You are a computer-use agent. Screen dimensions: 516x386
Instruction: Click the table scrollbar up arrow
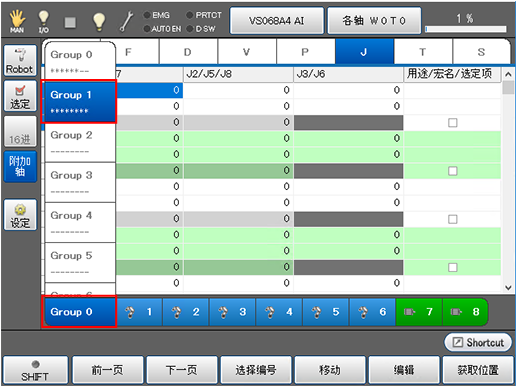click(x=508, y=74)
